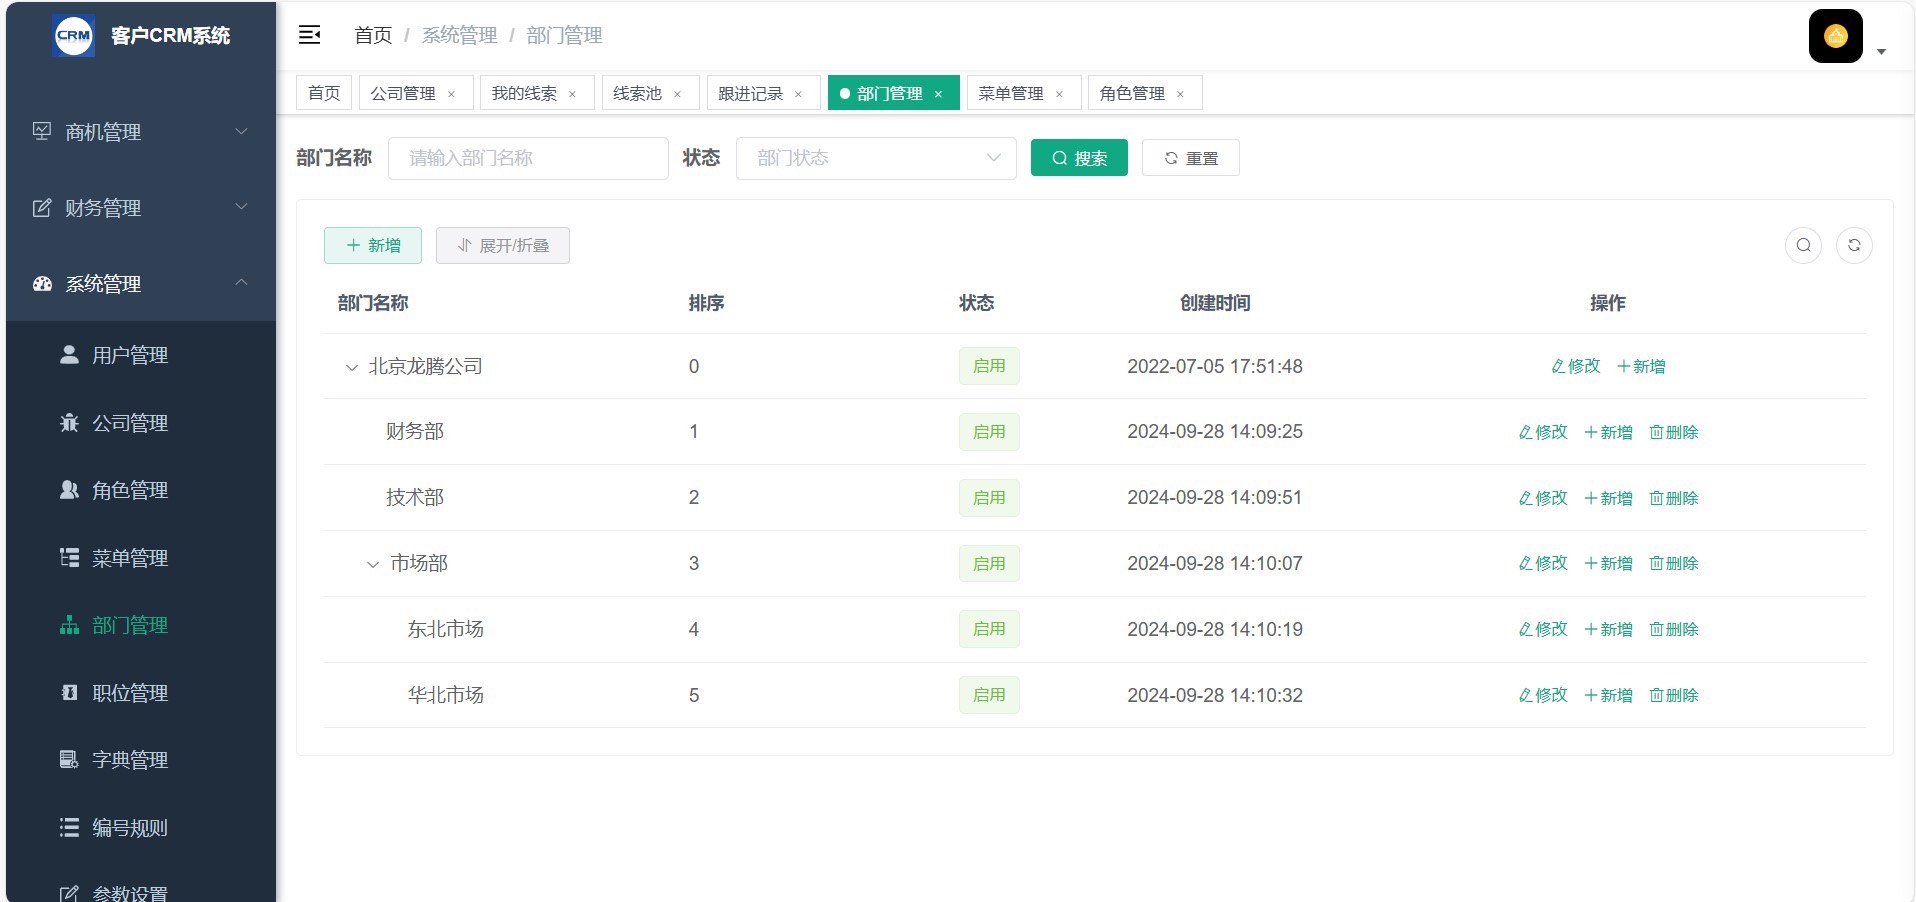This screenshot has width=1916, height=902.
Task: Collapse the 北京龙腾公司 tree row
Action: point(351,367)
